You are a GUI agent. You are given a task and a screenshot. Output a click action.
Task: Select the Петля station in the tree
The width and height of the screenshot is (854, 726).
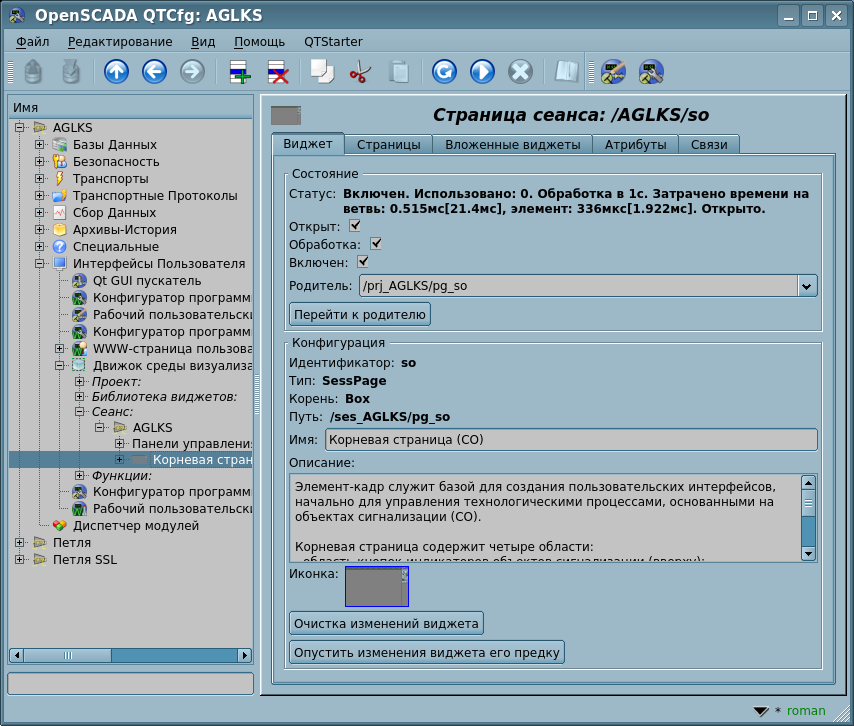point(72,542)
